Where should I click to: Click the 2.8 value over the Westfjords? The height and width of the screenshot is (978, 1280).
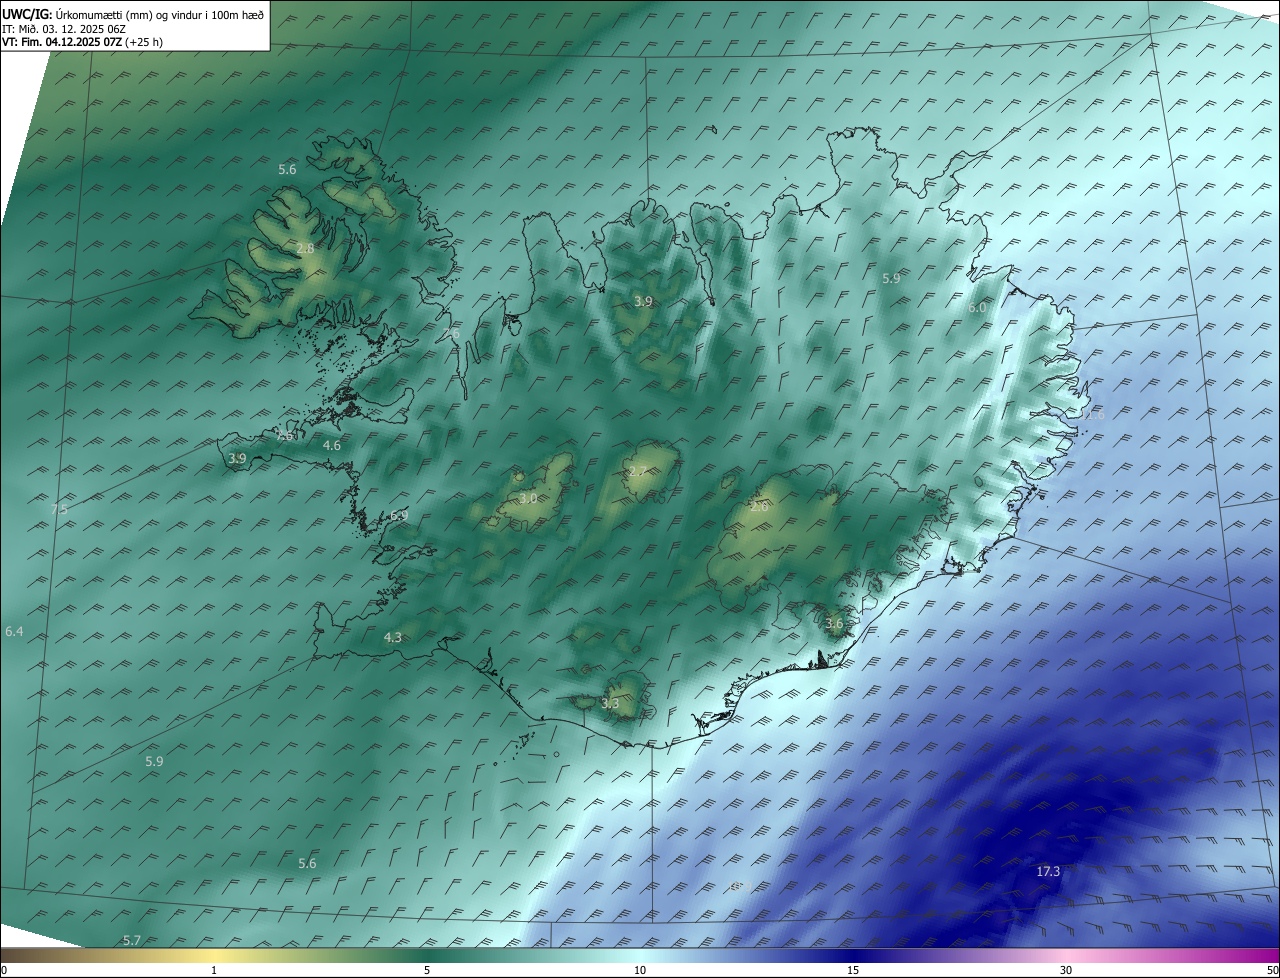tap(305, 248)
